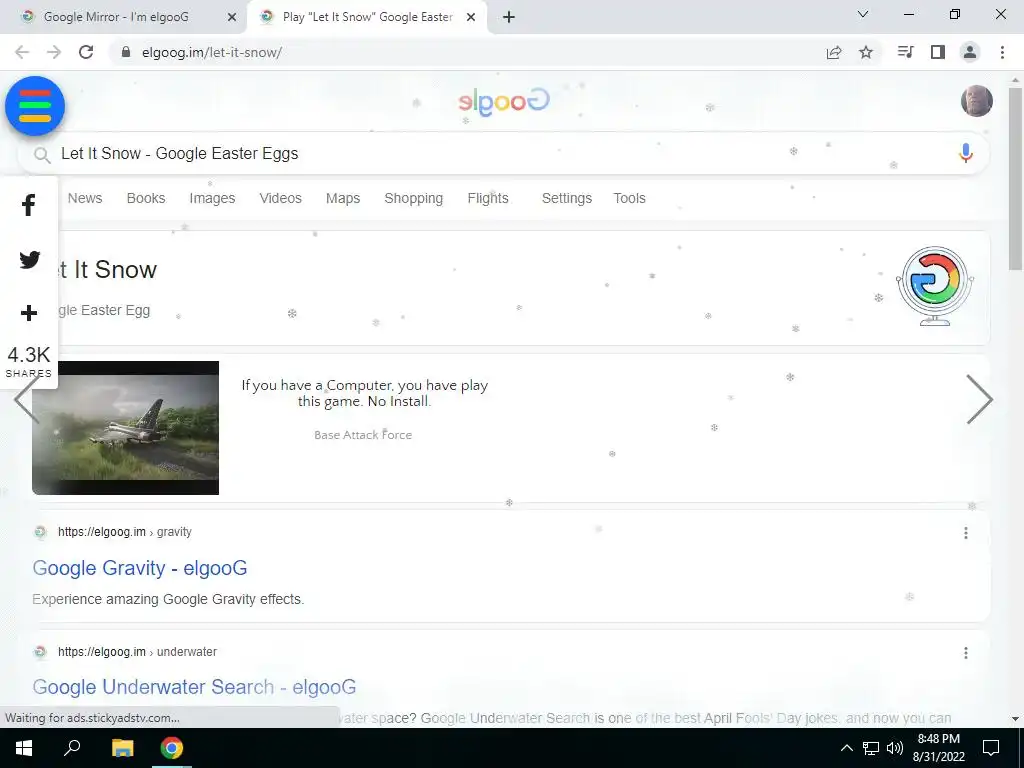The width and height of the screenshot is (1024, 768).
Task: Open Chrome media controls icon
Action: coord(905,52)
